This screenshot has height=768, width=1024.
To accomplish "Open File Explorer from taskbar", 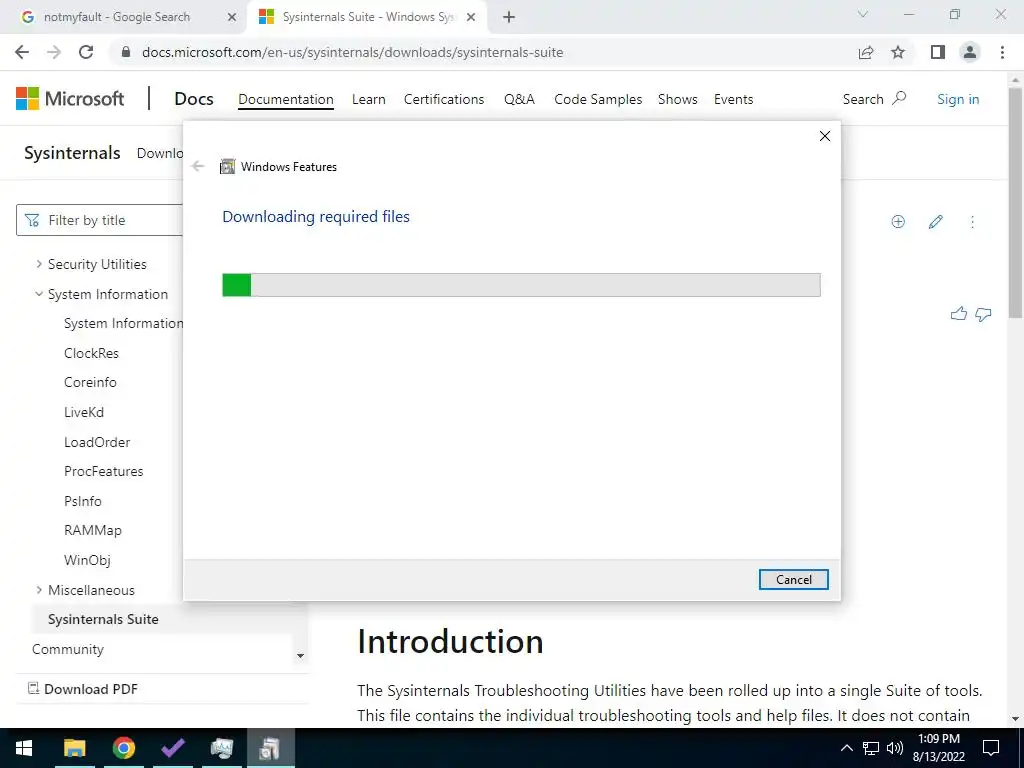I will pos(74,748).
